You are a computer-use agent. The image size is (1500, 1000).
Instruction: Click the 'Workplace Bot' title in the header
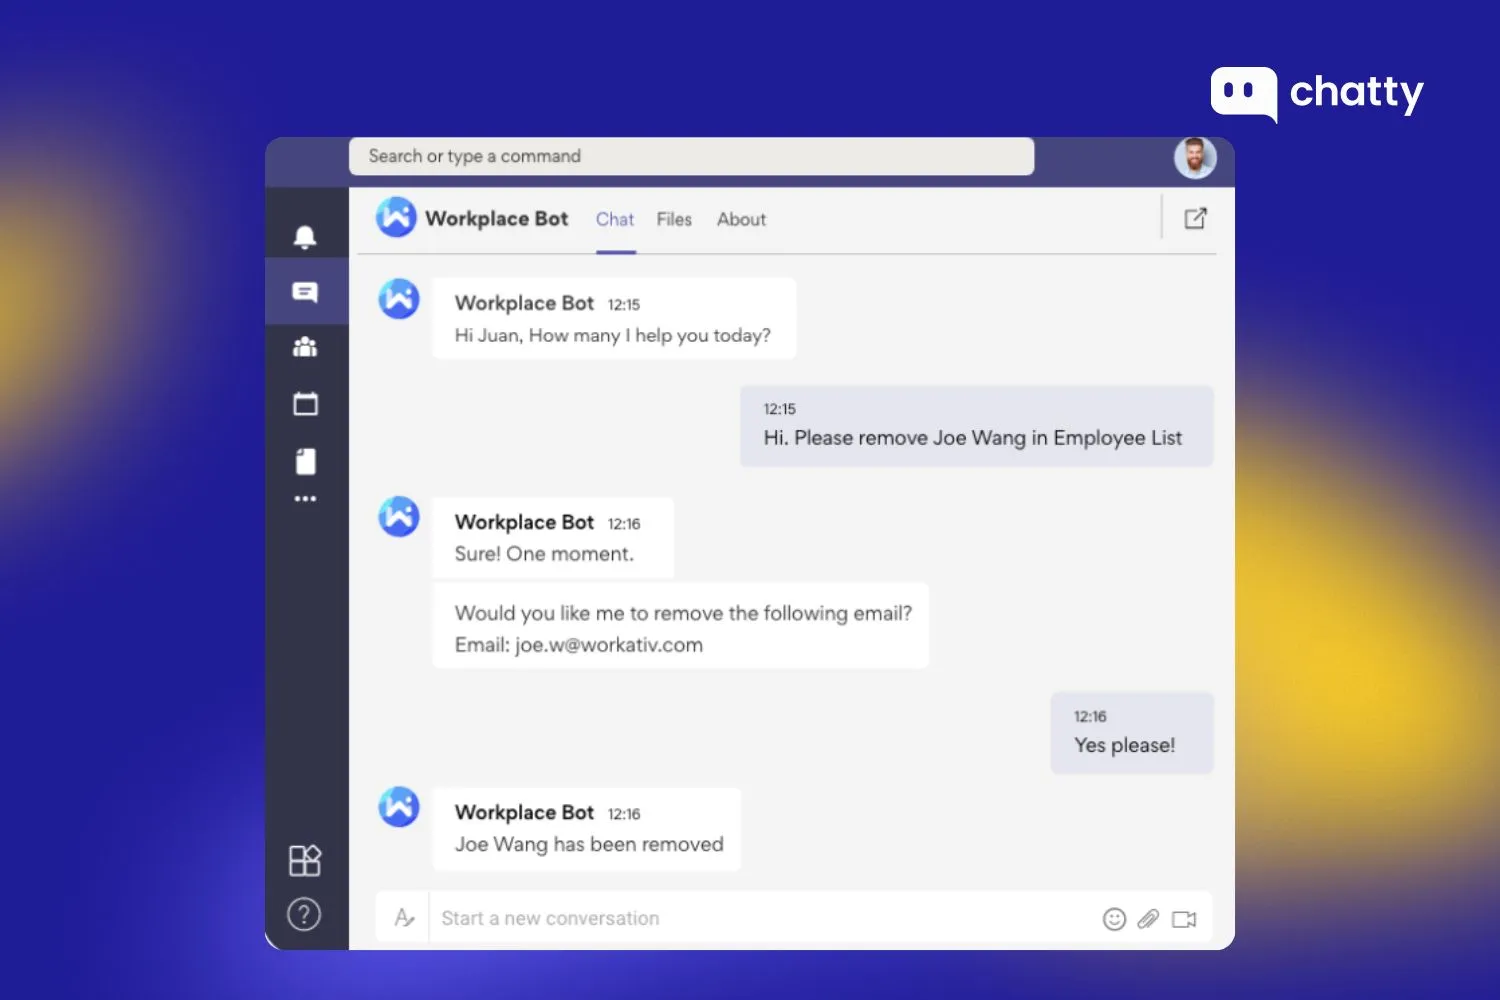tap(496, 218)
